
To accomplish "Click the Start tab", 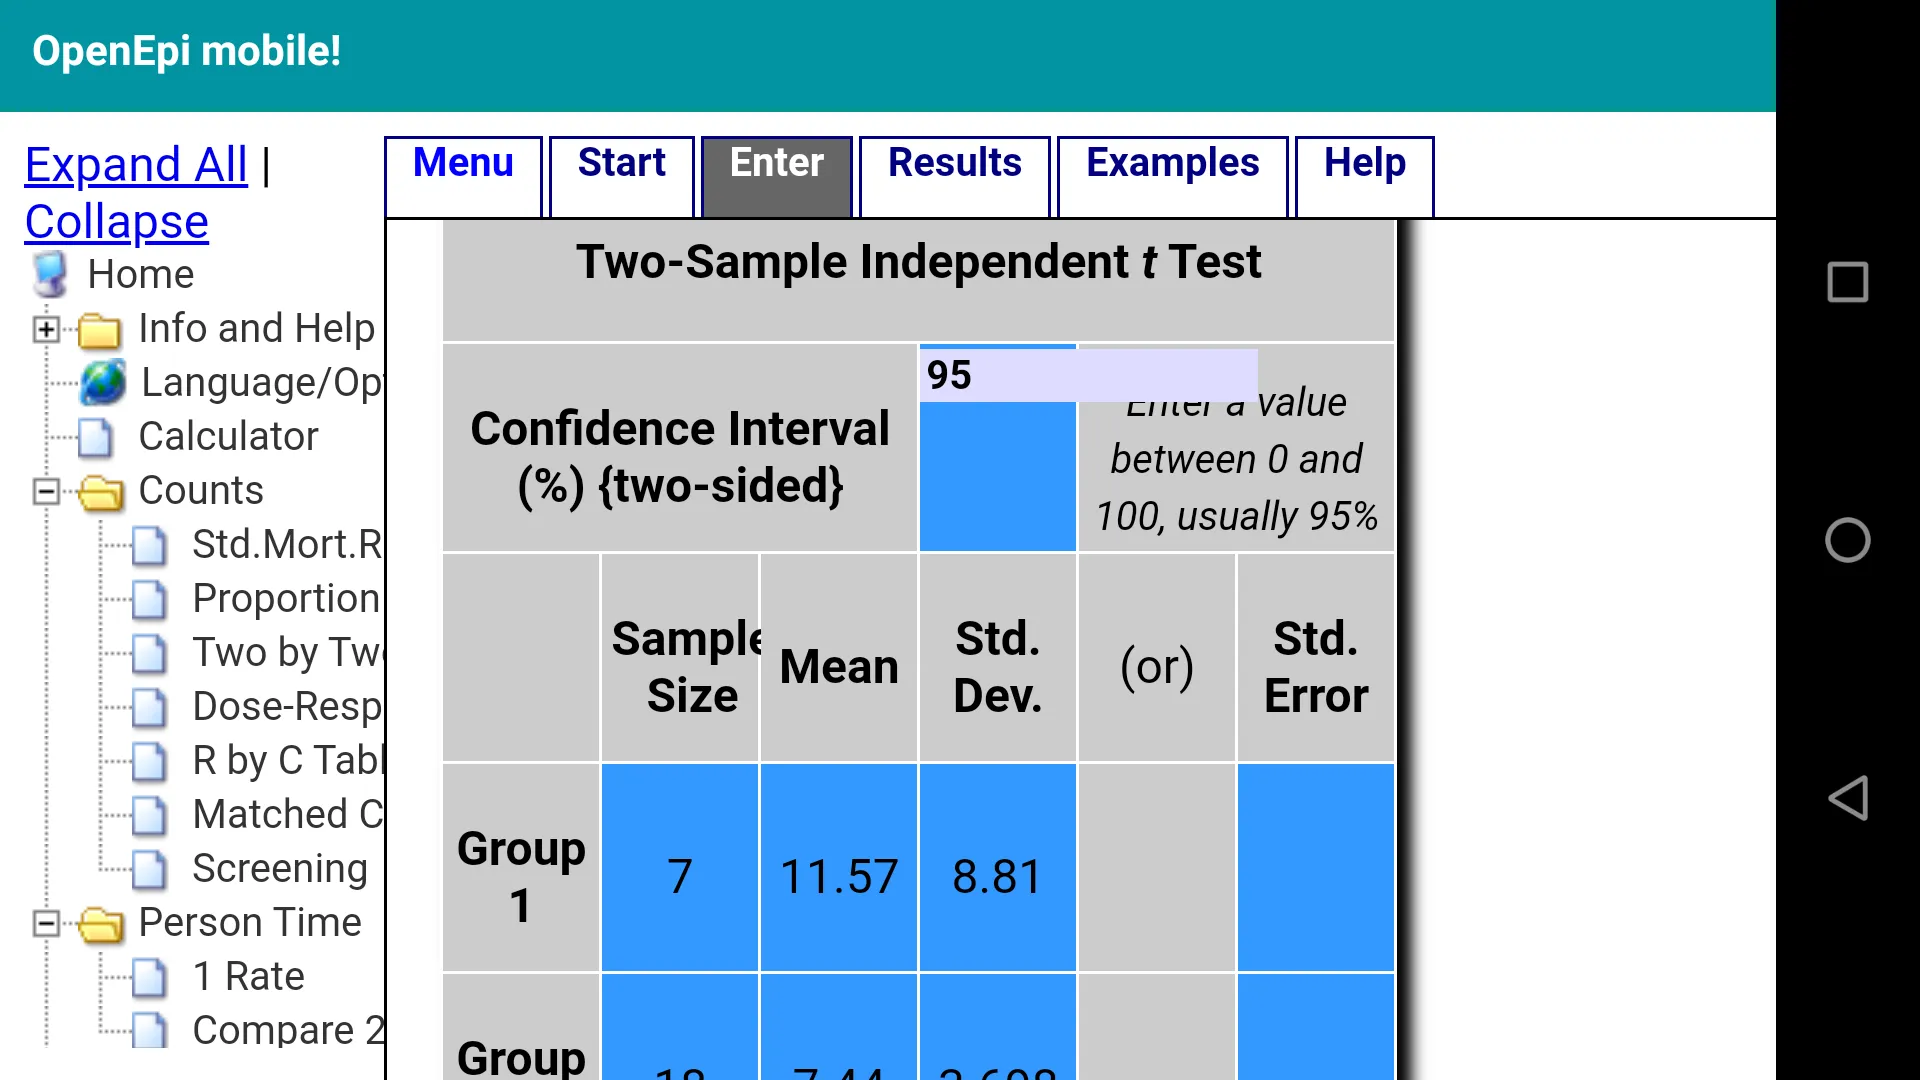I will click(x=621, y=162).
